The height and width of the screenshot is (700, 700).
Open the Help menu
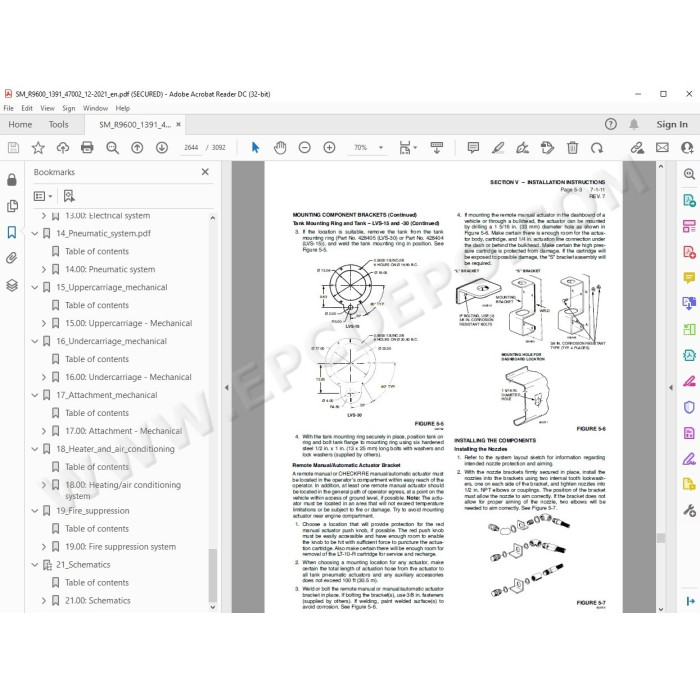coord(122,108)
